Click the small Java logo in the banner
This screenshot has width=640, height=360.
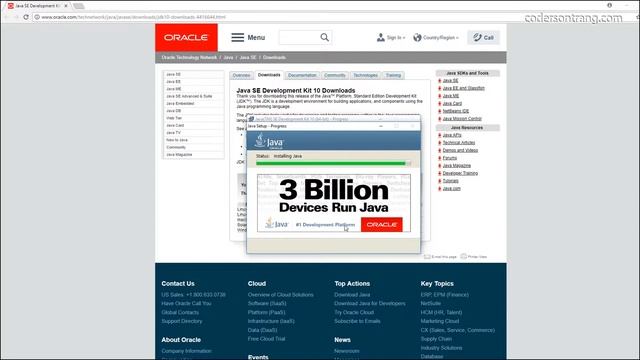(276, 223)
